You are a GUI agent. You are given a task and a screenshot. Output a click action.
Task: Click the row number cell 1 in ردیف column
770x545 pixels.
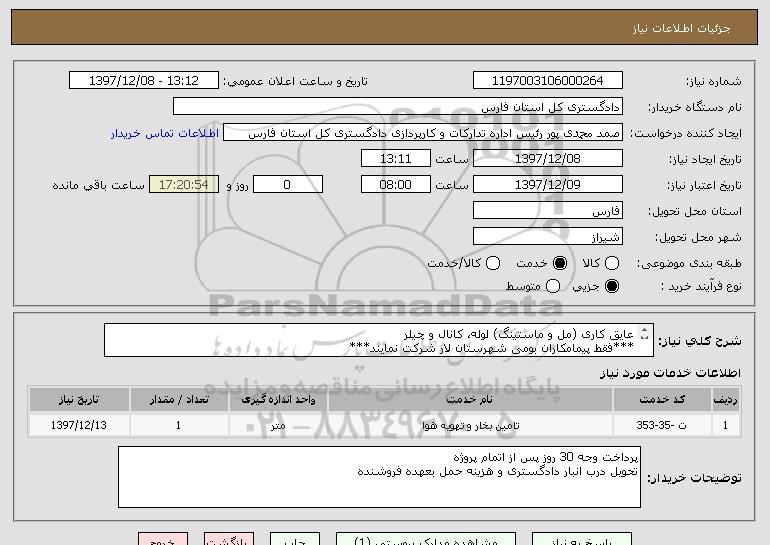726,425
